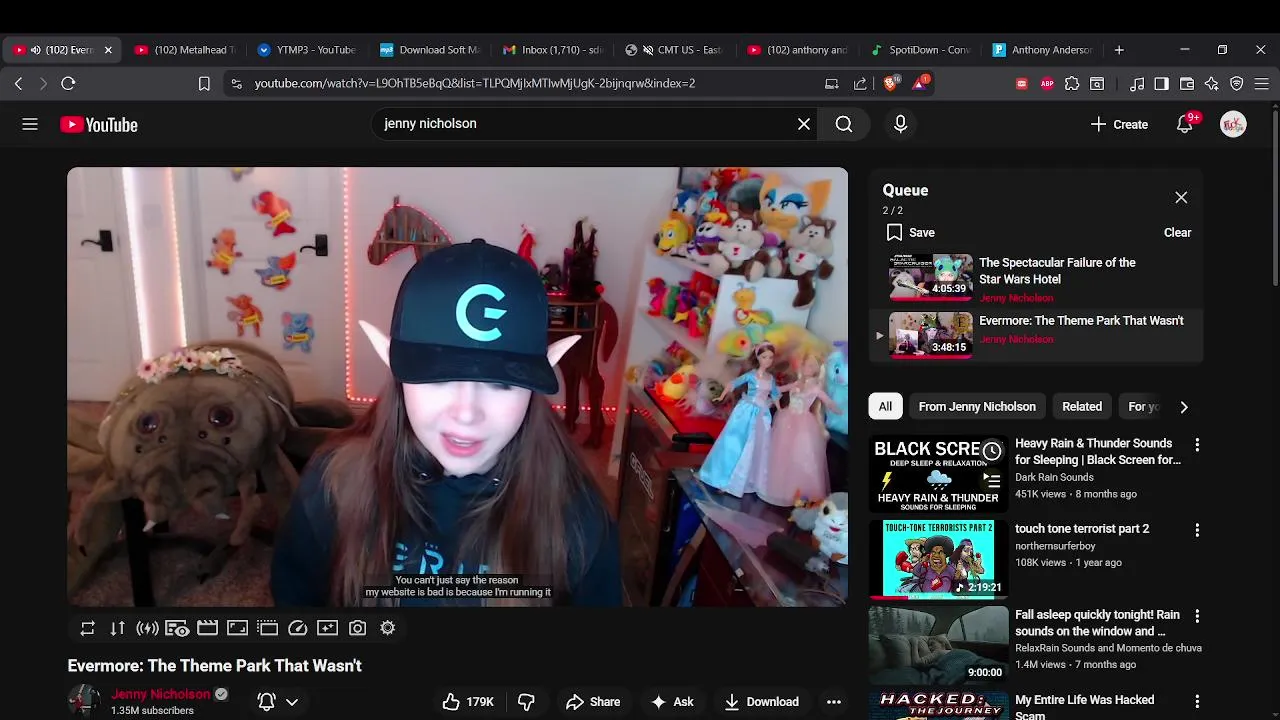
Task: Switch to the Metalhead browser tab
Action: tap(184, 50)
